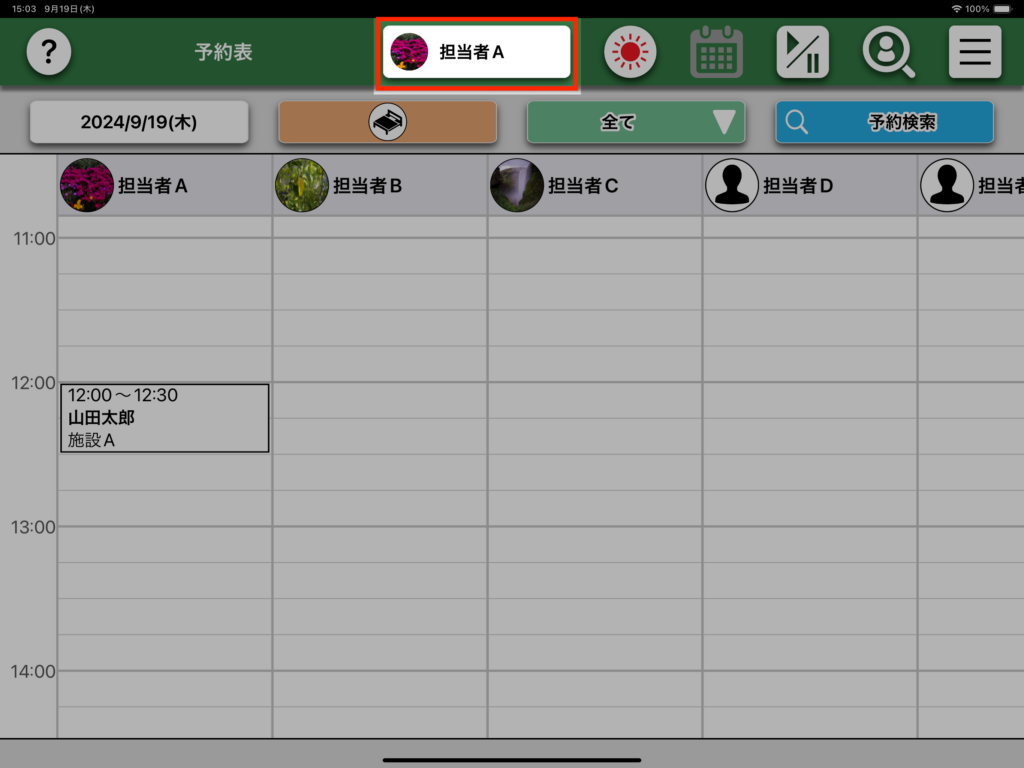The image size is (1024, 768).
Task: Tap 担当者B leaf avatar thumbnail
Action: [302, 185]
